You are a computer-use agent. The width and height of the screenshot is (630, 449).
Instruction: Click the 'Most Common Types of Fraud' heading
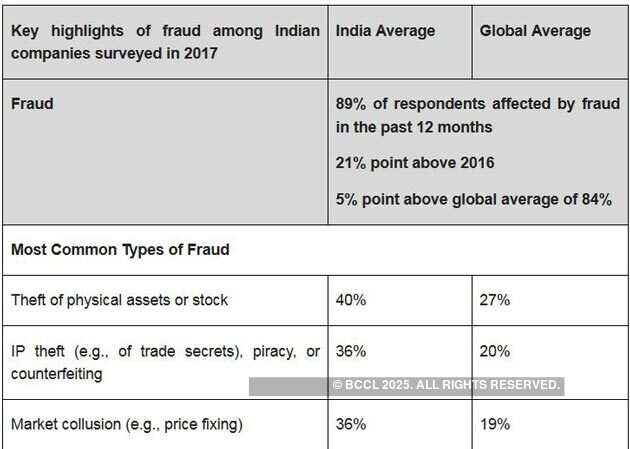pyautogui.click(x=120, y=249)
